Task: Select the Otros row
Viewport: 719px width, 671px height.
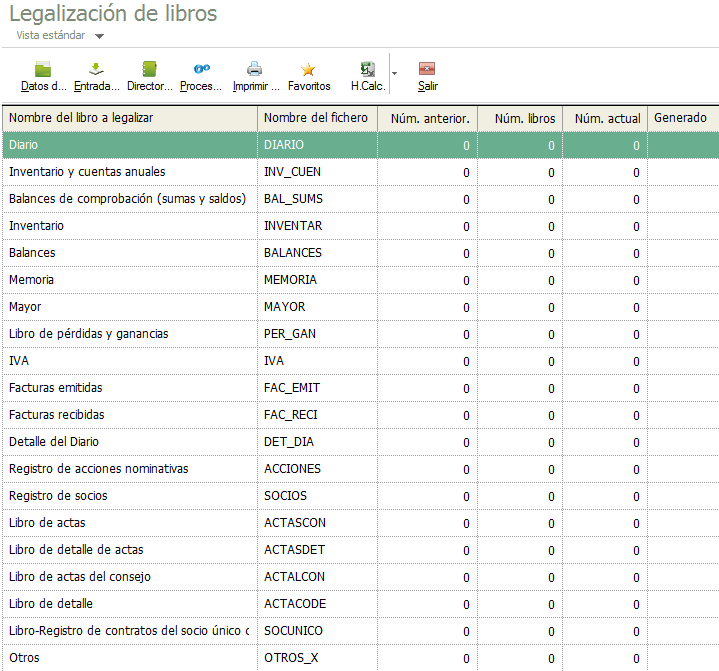Action: click(361, 658)
